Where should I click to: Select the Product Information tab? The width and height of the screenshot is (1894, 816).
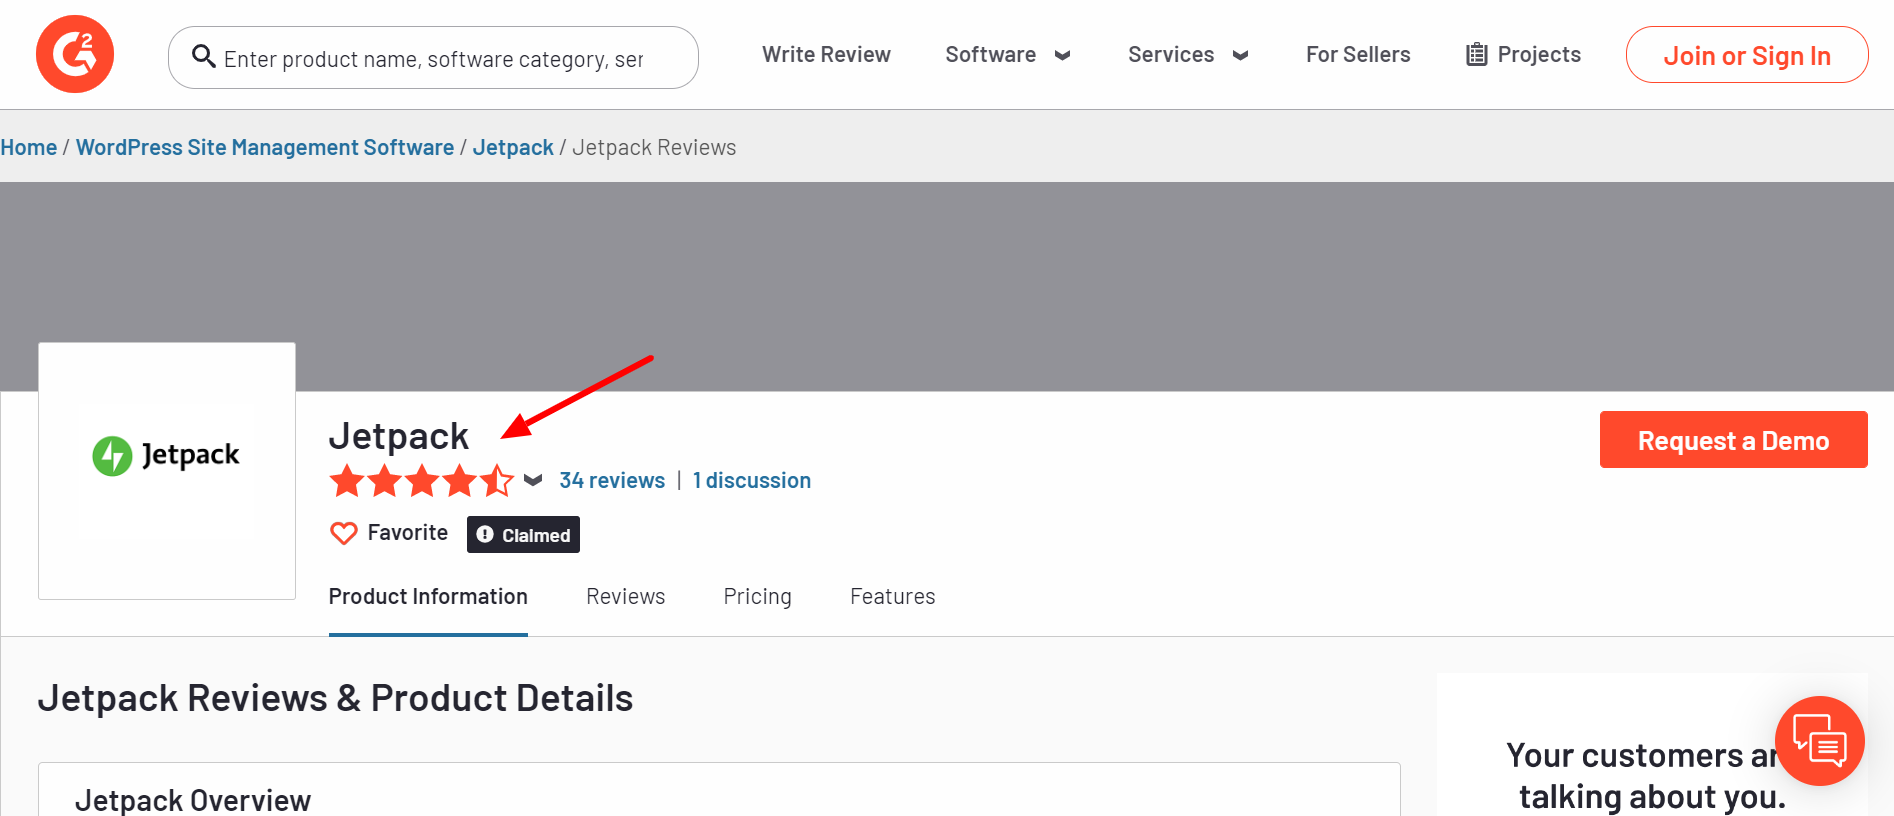[x=428, y=597]
